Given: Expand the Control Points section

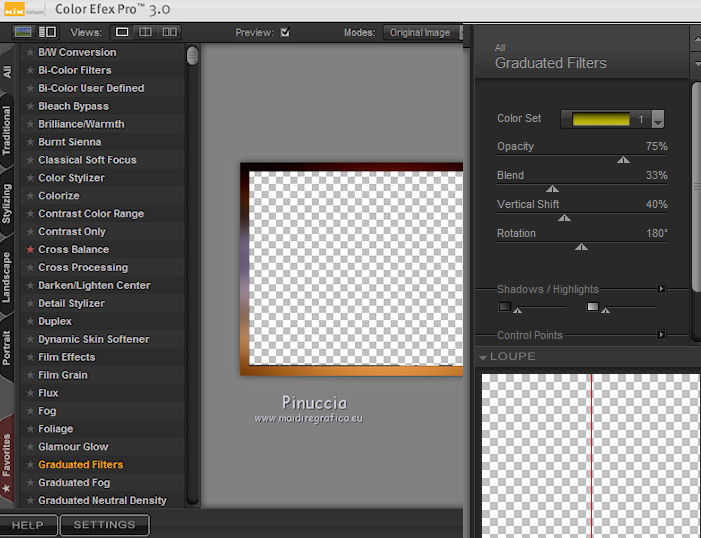Looking at the screenshot, I should [661, 335].
